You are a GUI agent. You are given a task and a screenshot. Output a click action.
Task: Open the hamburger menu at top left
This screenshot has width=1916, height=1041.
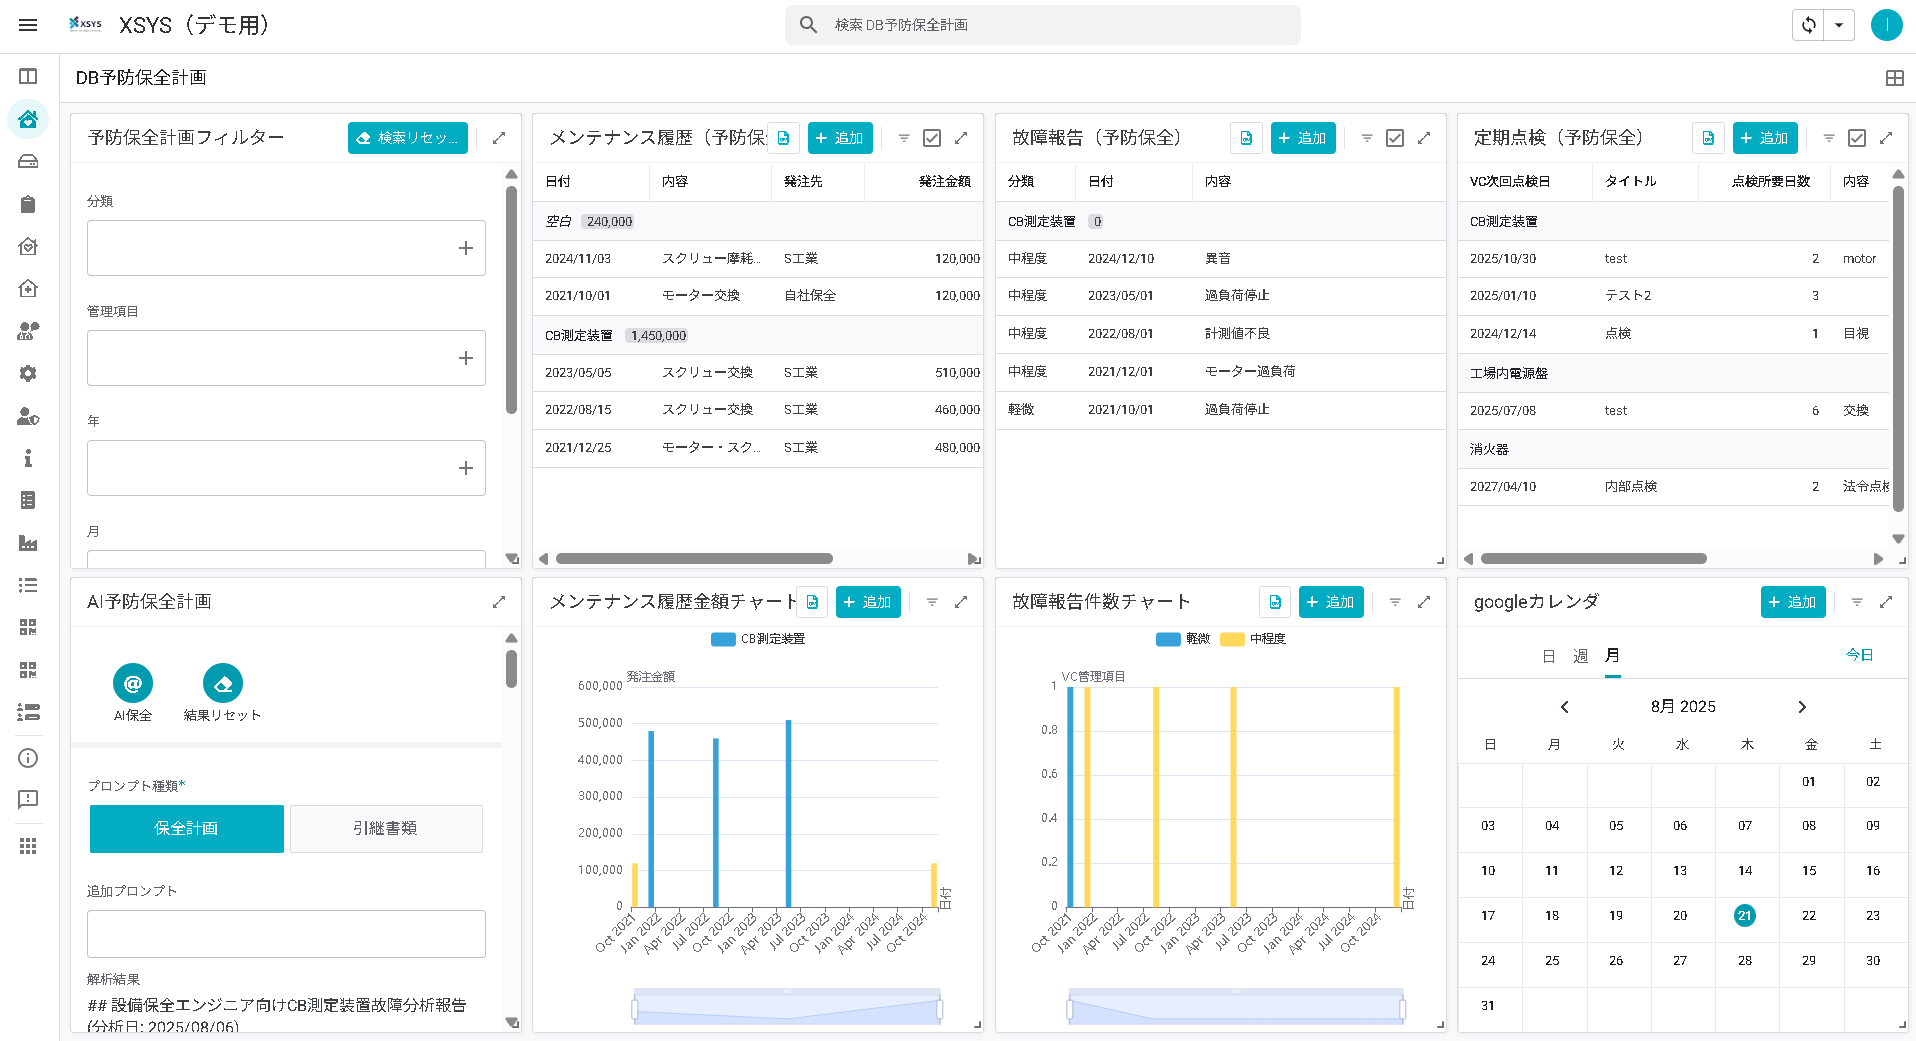(28, 25)
